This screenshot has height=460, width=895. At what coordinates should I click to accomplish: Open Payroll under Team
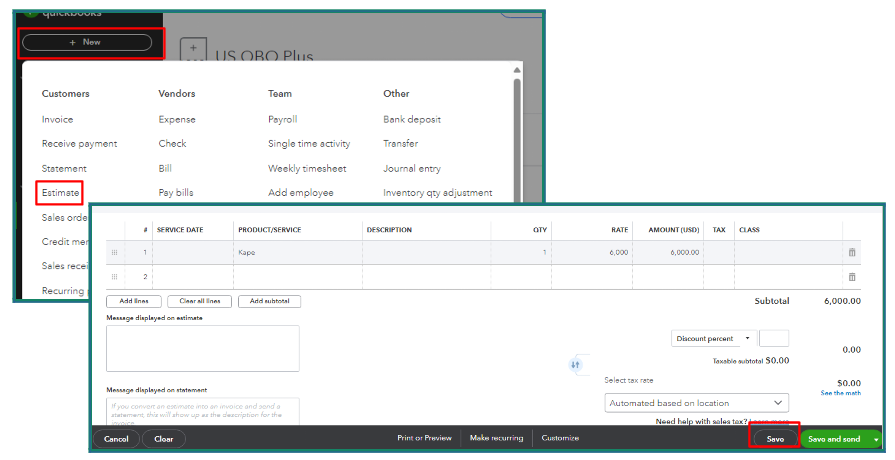pyautogui.click(x=283, y=119)
